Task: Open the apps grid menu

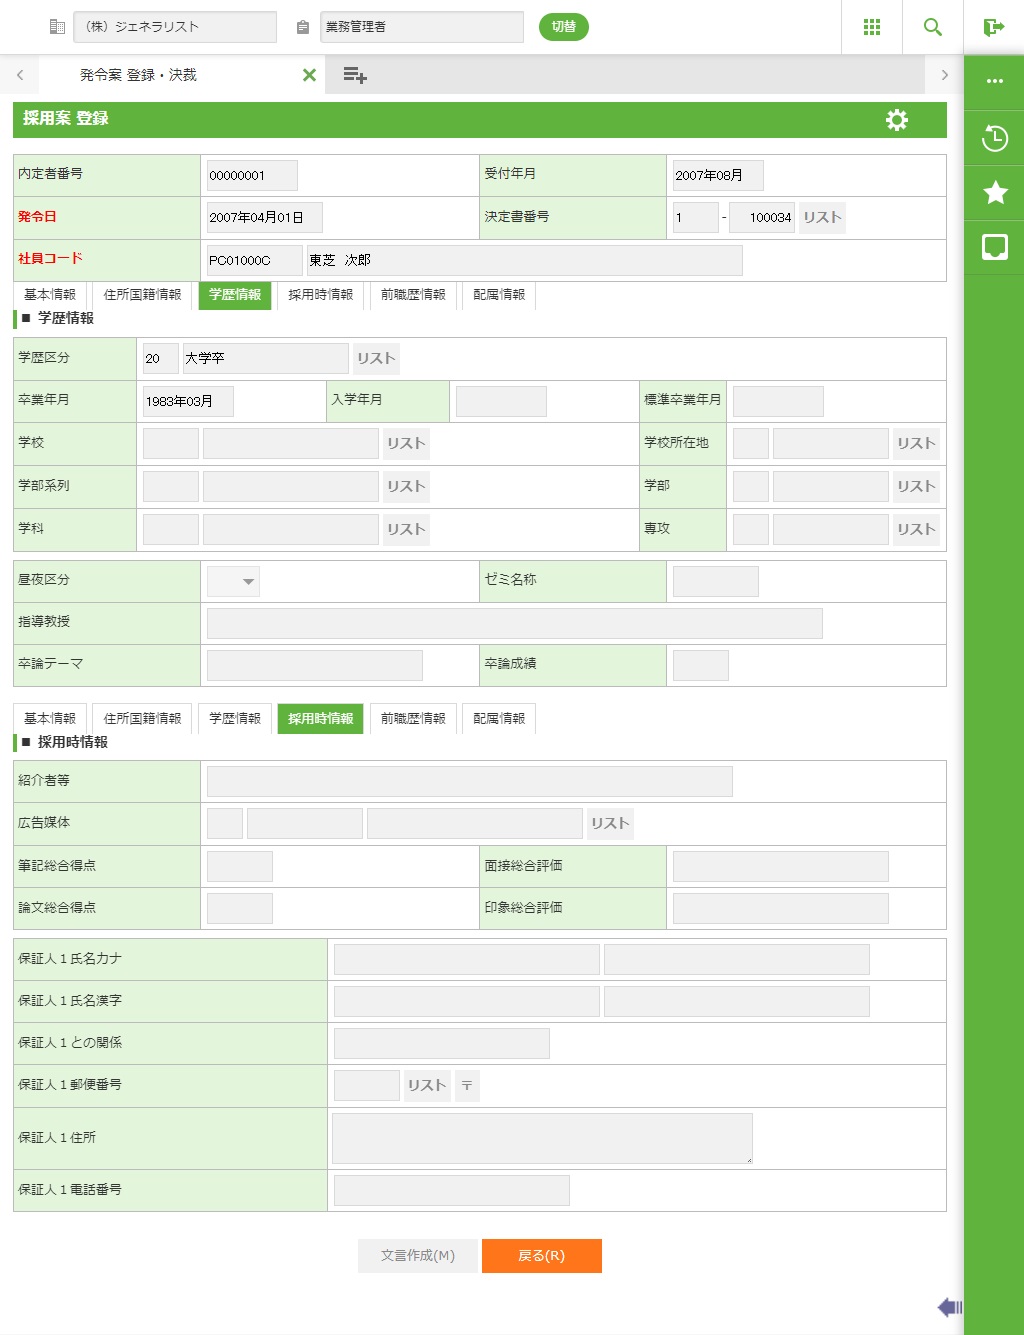Action: 871,27
